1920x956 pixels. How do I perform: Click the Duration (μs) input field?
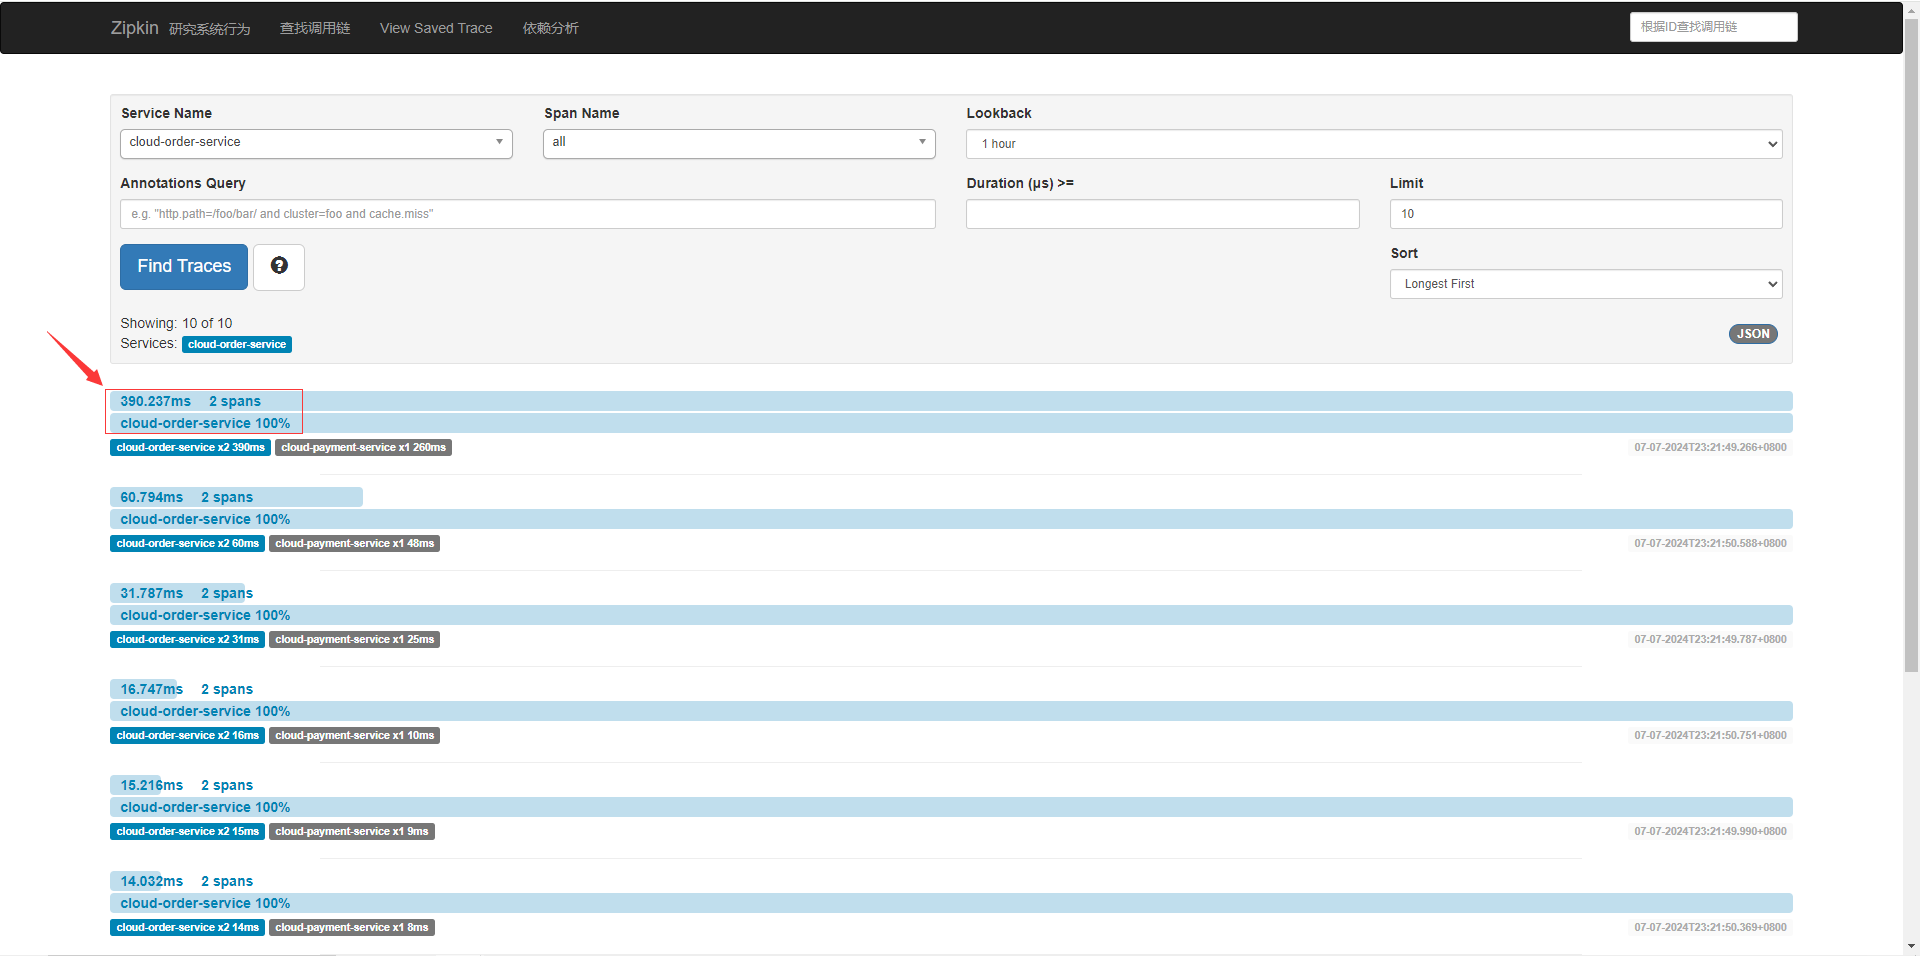pos(1163,214)
